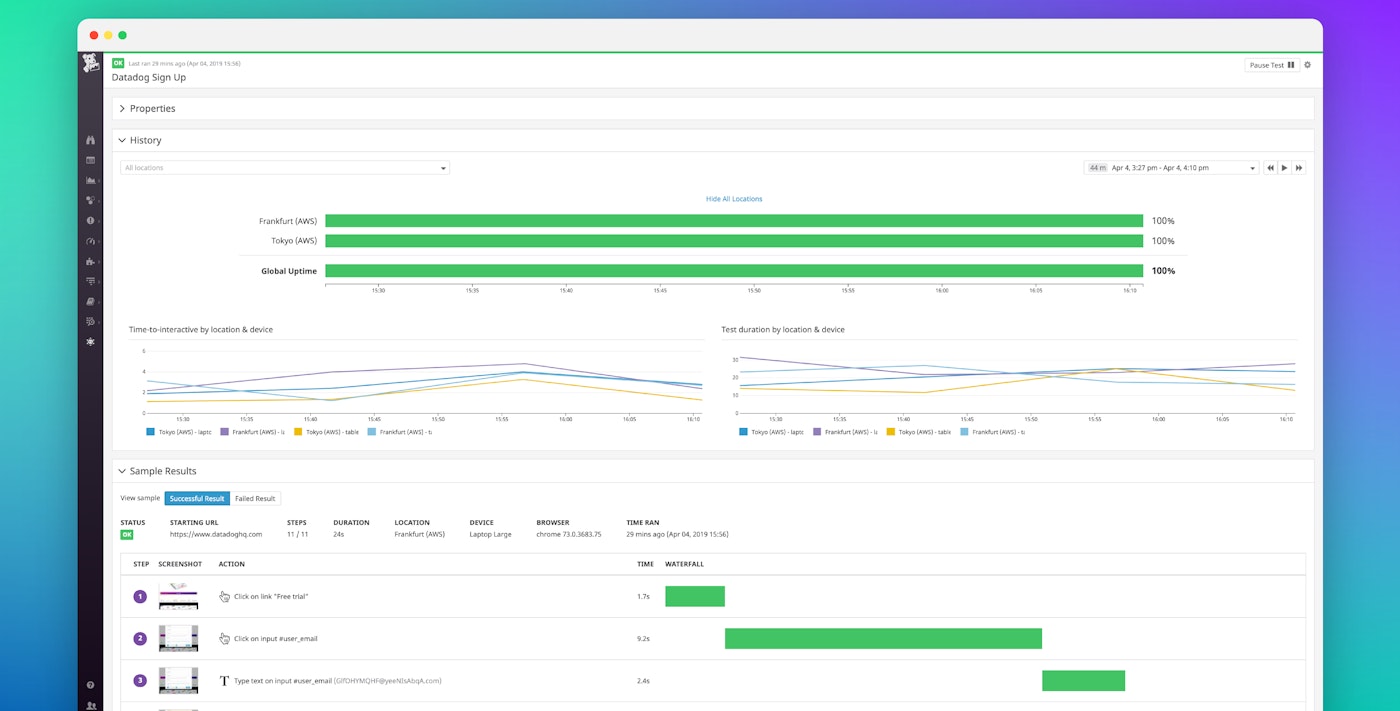The height and width of the screenshot is (711, 1400).
Task: Select the Successful Result tab
Action: [x=196, y=498]
